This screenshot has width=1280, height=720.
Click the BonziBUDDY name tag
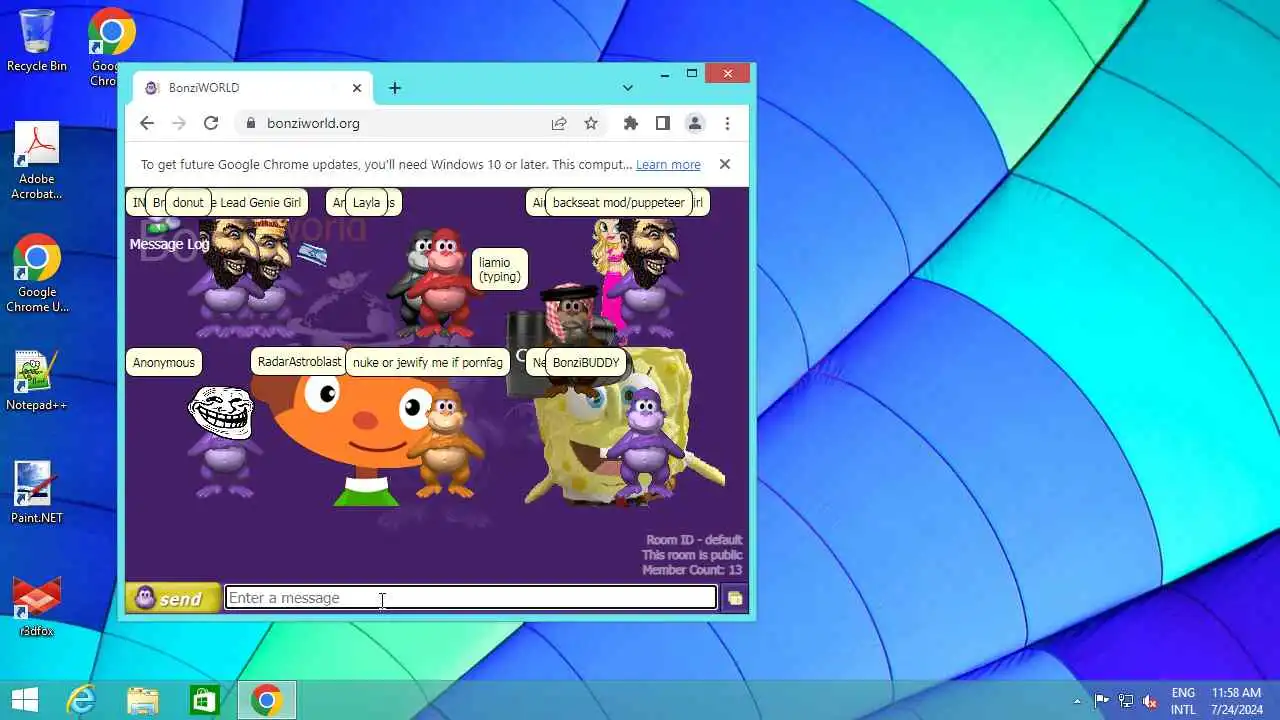(x=586, y=362)
